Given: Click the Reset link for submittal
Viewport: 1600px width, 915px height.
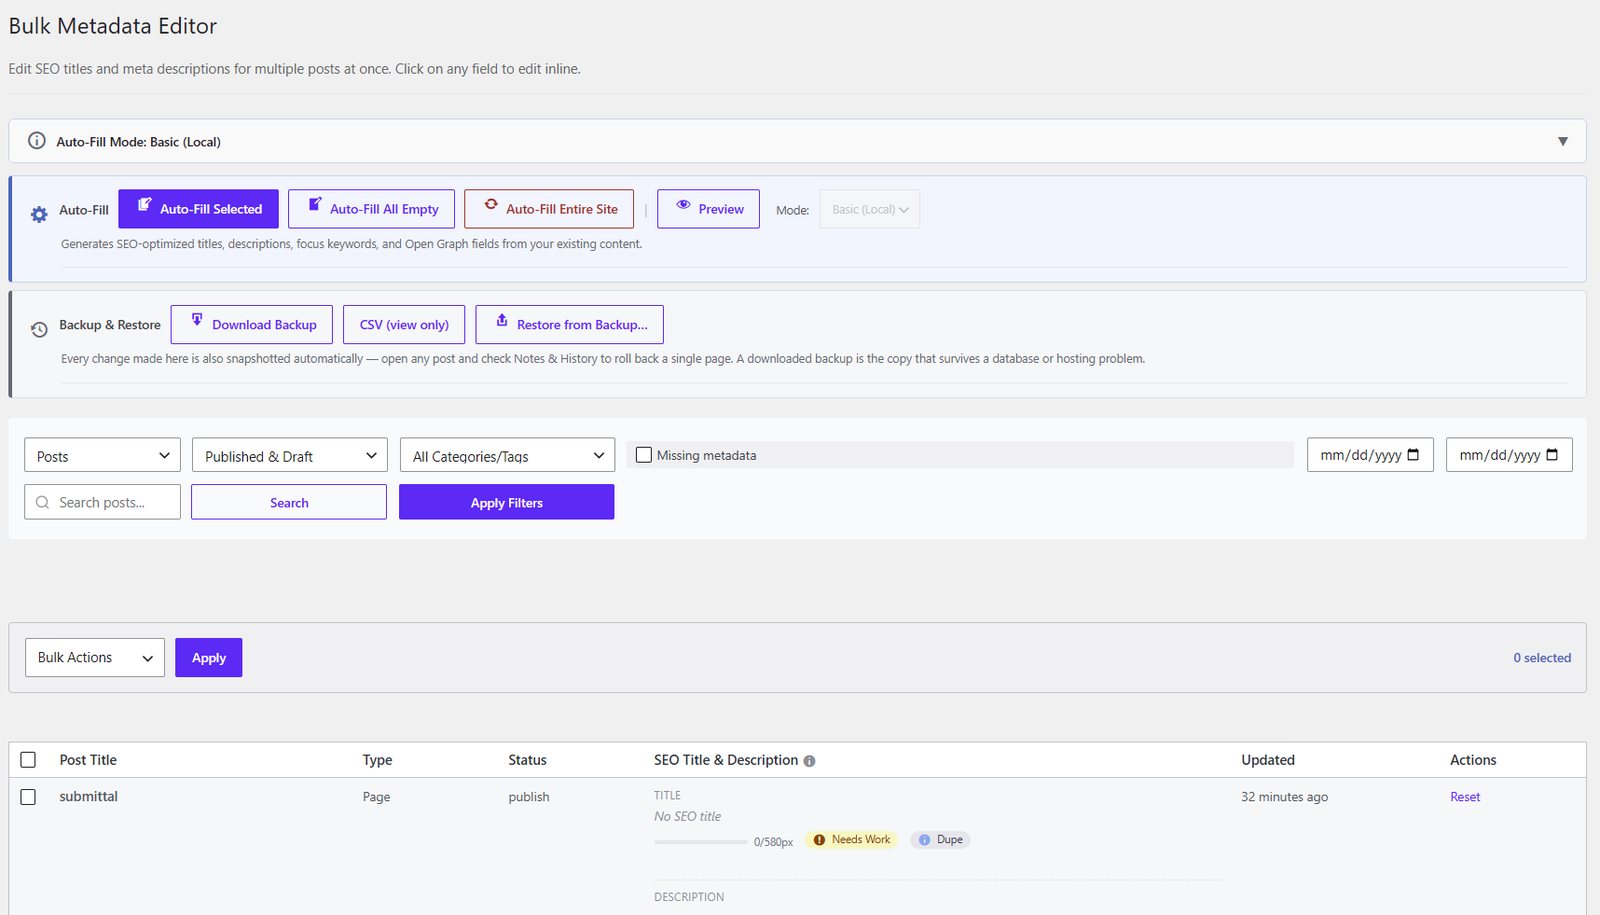Looking at the screenshot, I should 1465,797.
